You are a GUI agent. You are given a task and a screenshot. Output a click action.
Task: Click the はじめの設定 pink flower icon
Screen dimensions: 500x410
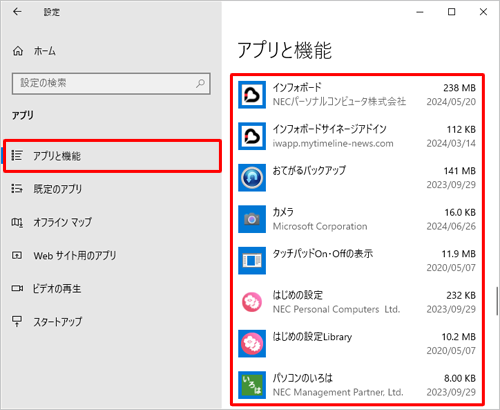click(252, 302)
